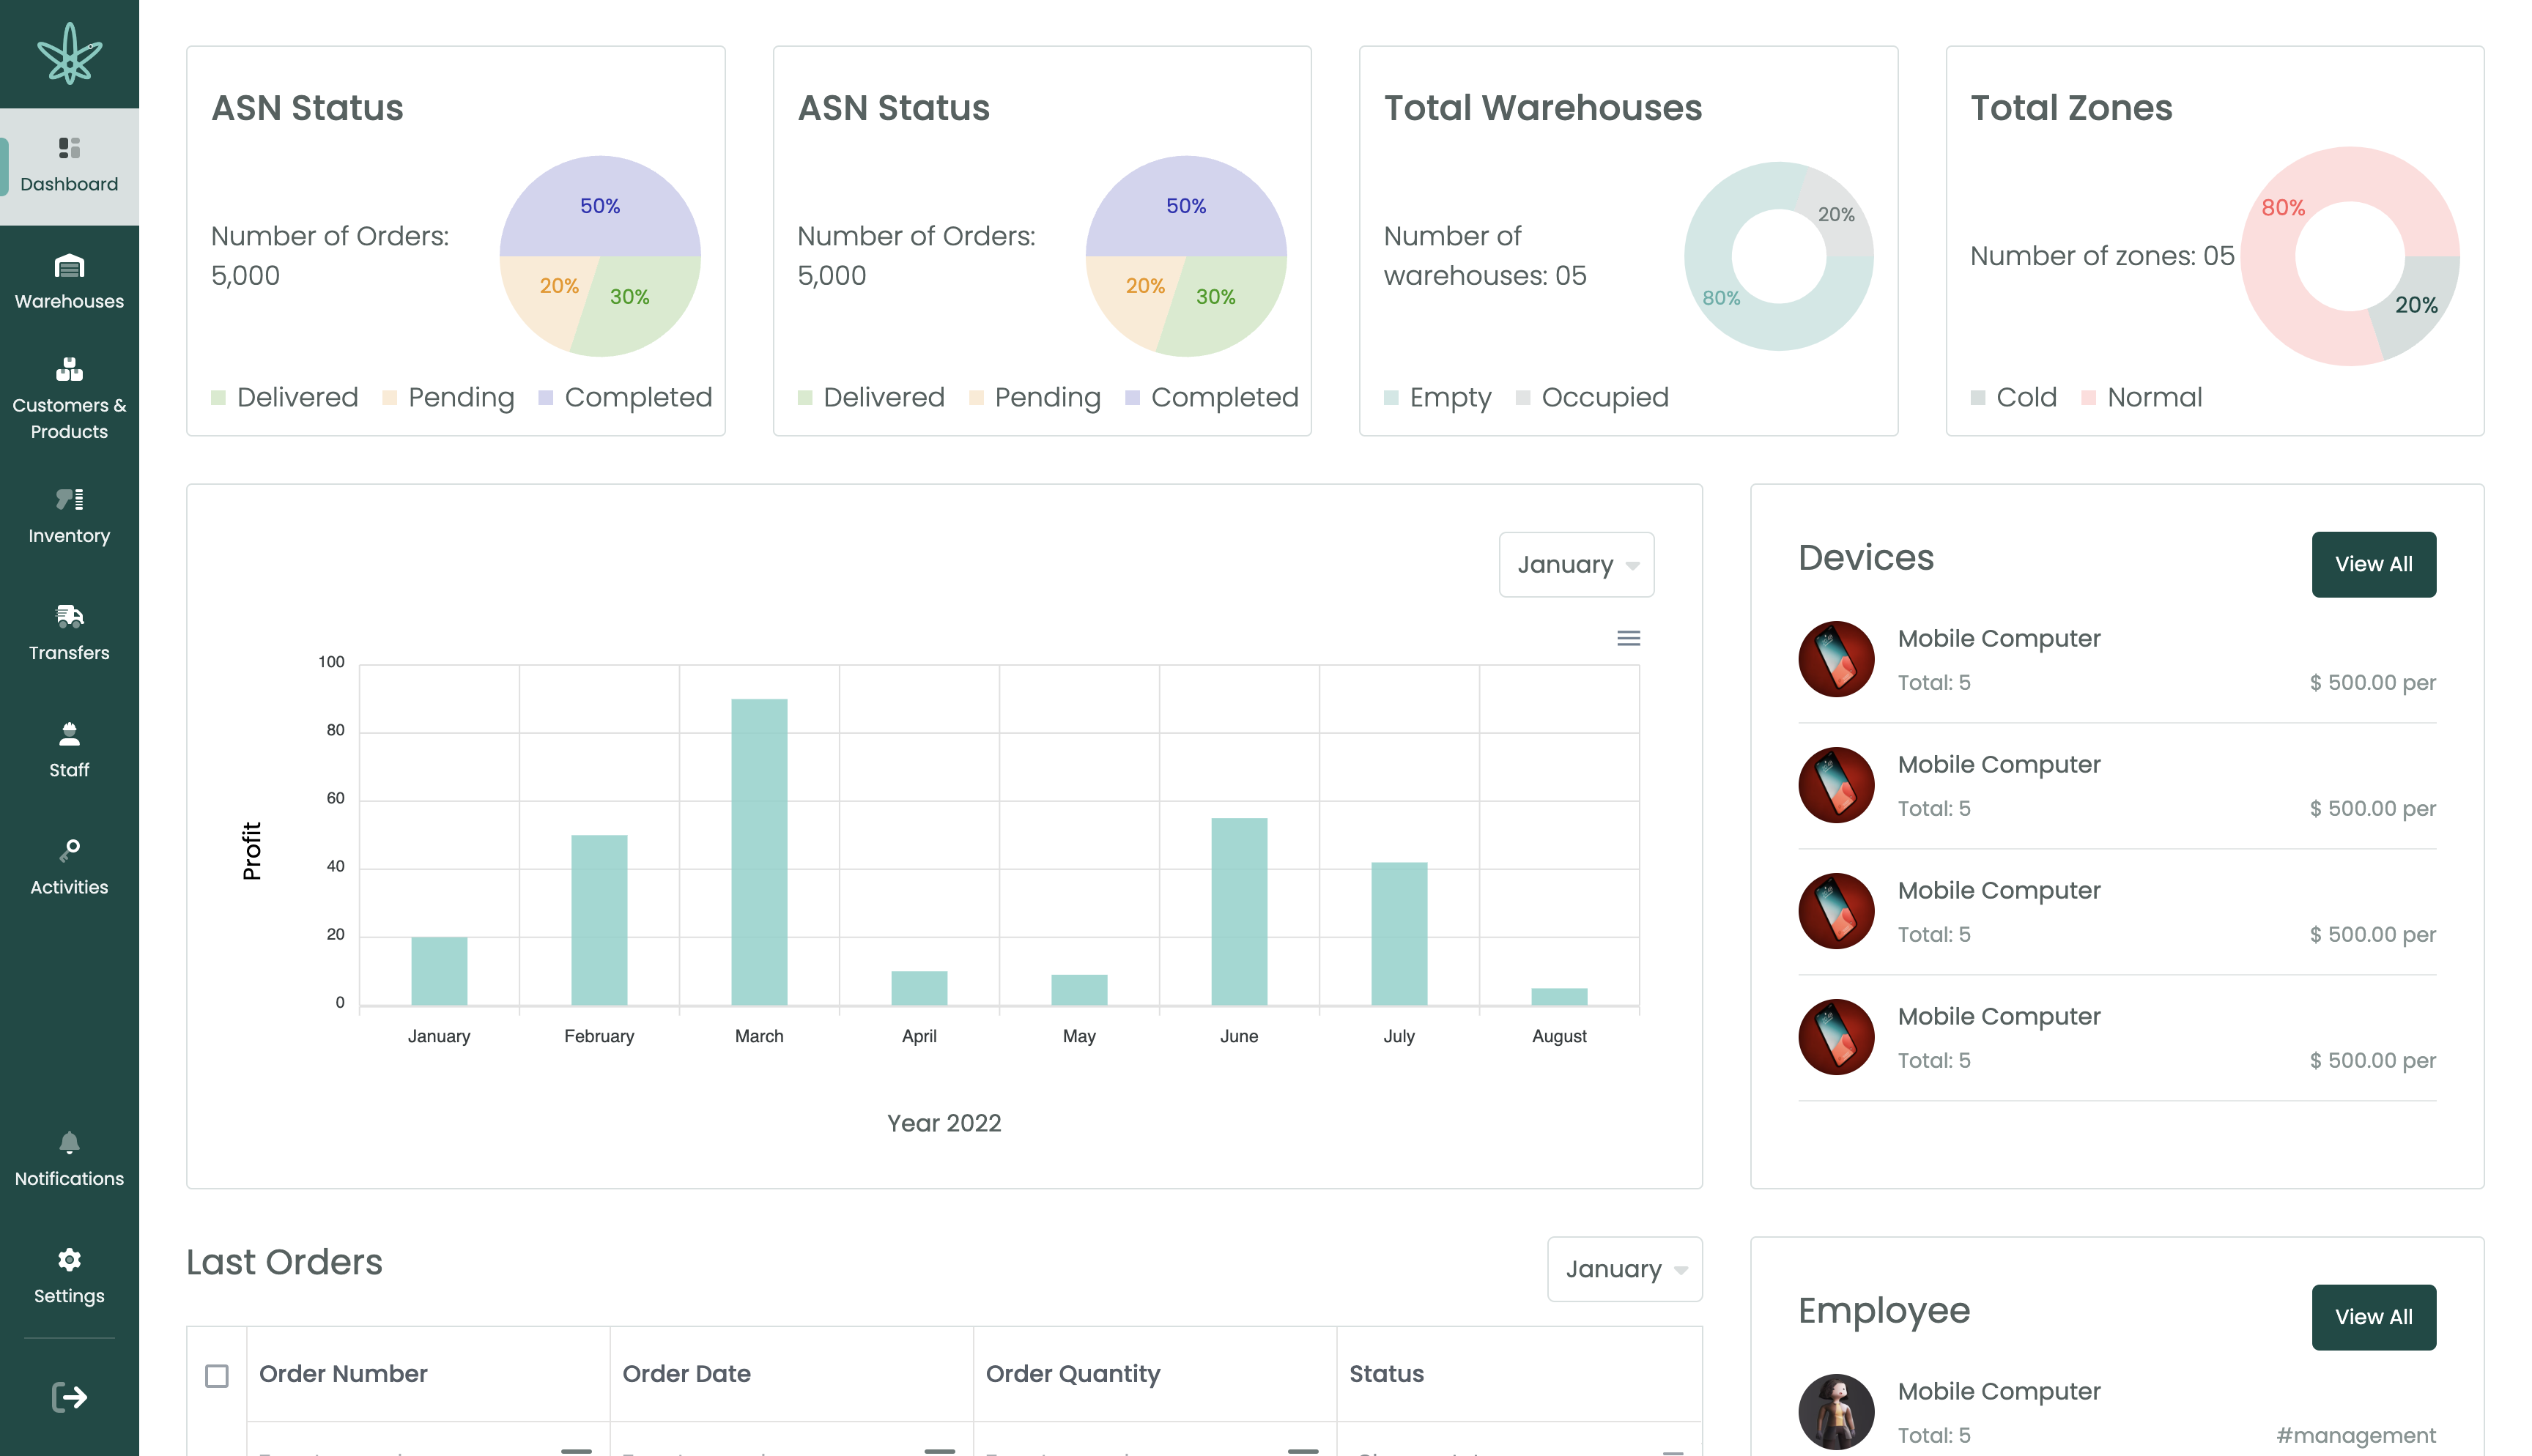Open the Last Orders January dropdown

tap(1624, 1269)
